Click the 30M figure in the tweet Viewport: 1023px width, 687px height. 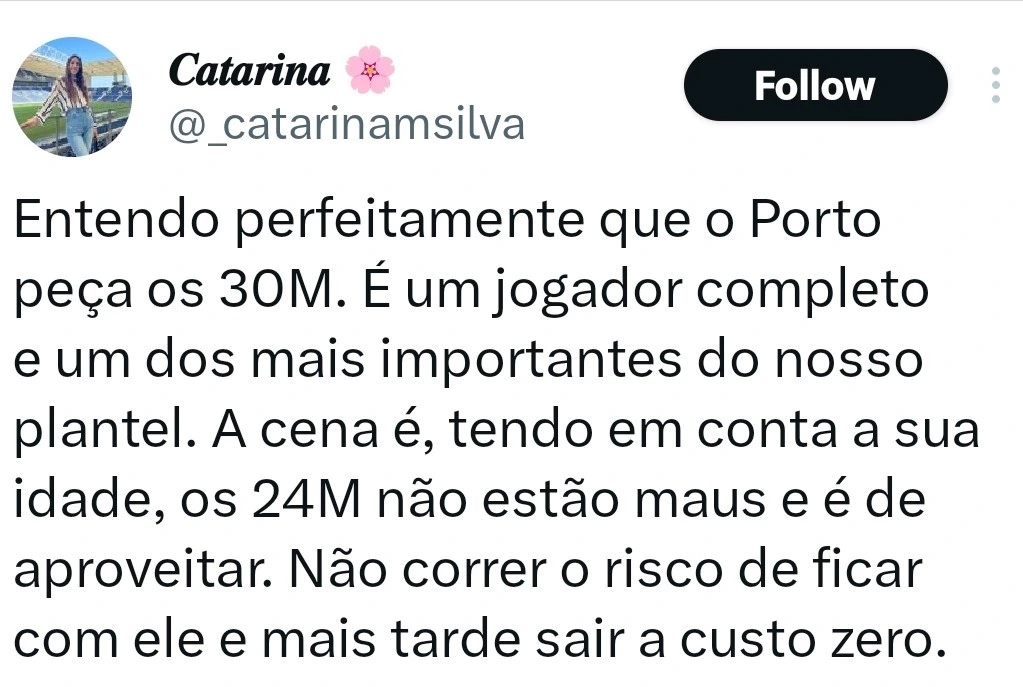[268, 291]
